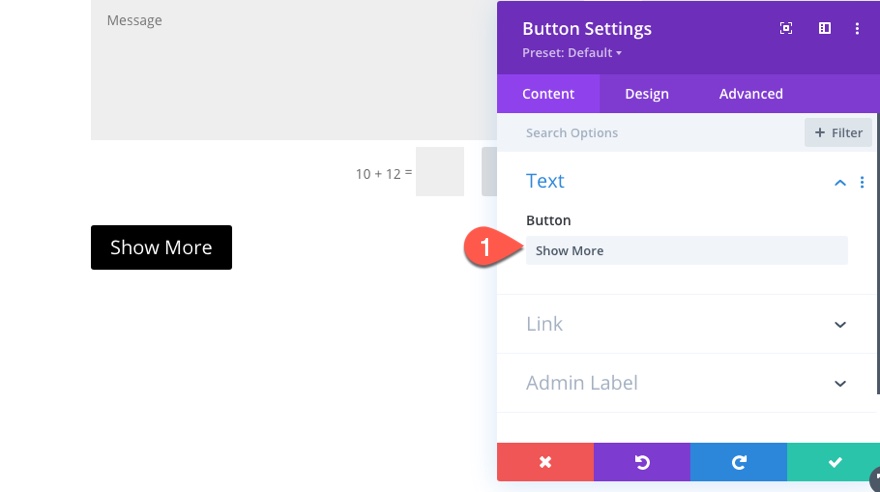Open the Button Settings three-dot menu

point(857,29)
